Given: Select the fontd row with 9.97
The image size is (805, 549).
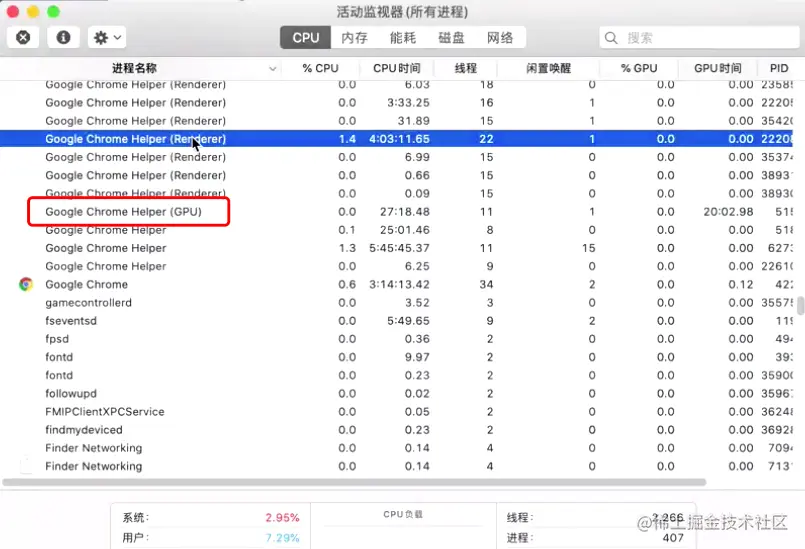Looking at the screenshot, I should (396, 357).
